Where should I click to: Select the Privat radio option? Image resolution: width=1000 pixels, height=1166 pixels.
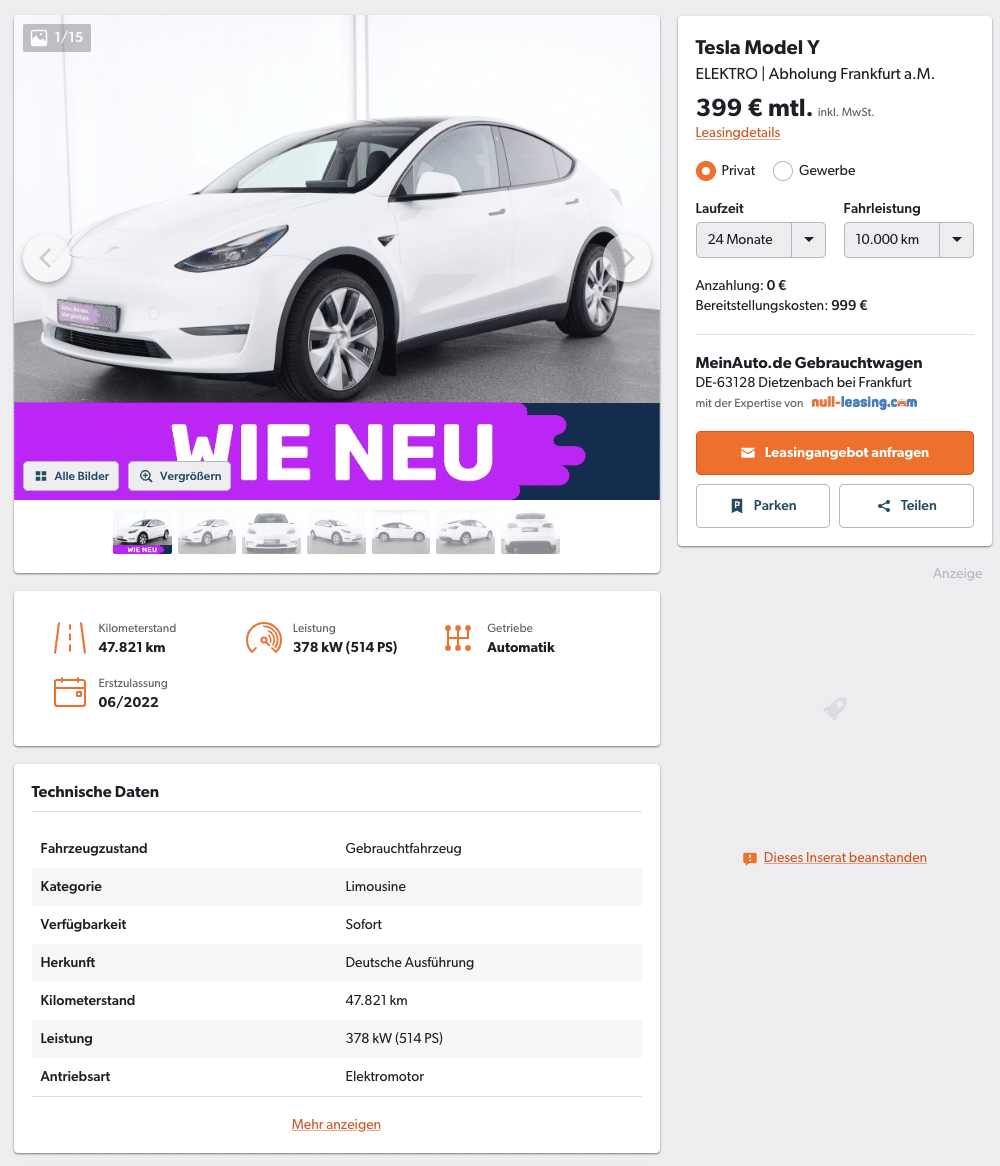706,171
